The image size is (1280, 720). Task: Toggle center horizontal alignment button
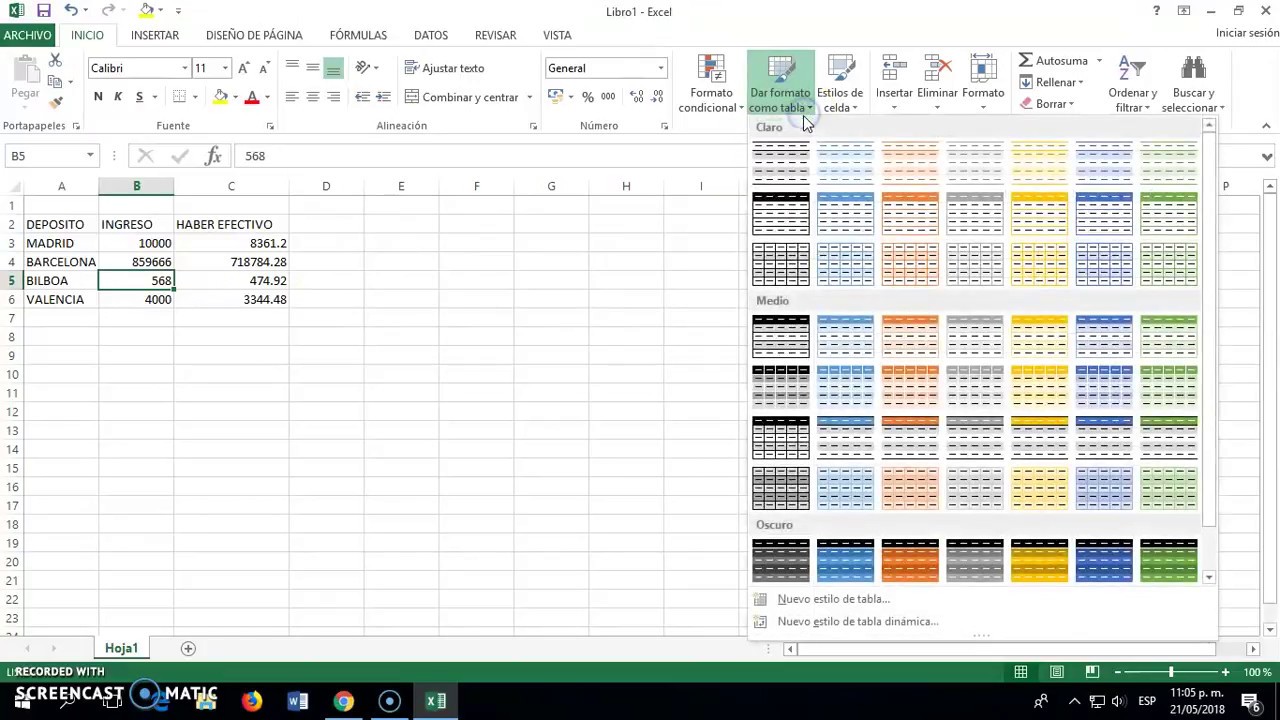click(x=313, y=97)
